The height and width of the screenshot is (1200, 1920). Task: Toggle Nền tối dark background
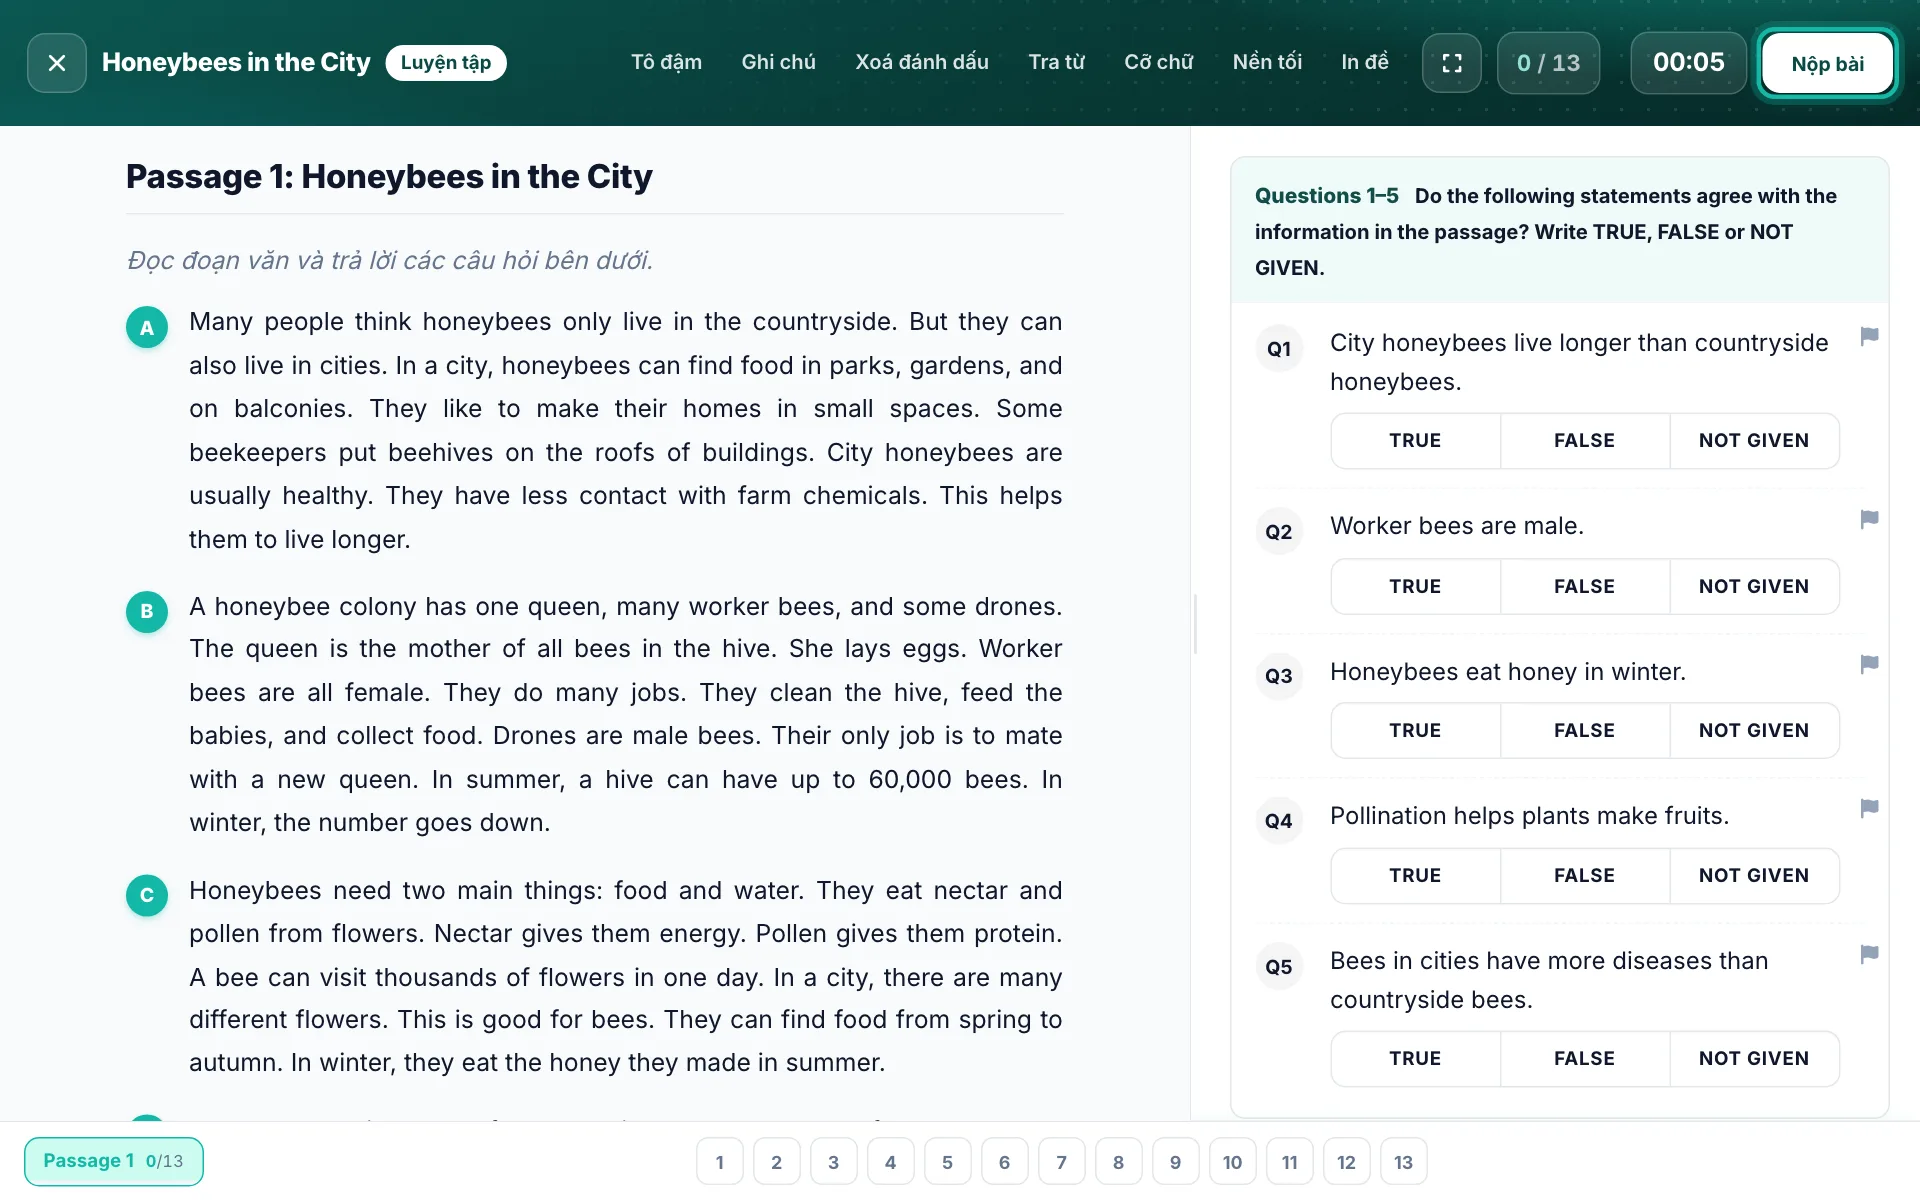click(x=1267, y=62)
